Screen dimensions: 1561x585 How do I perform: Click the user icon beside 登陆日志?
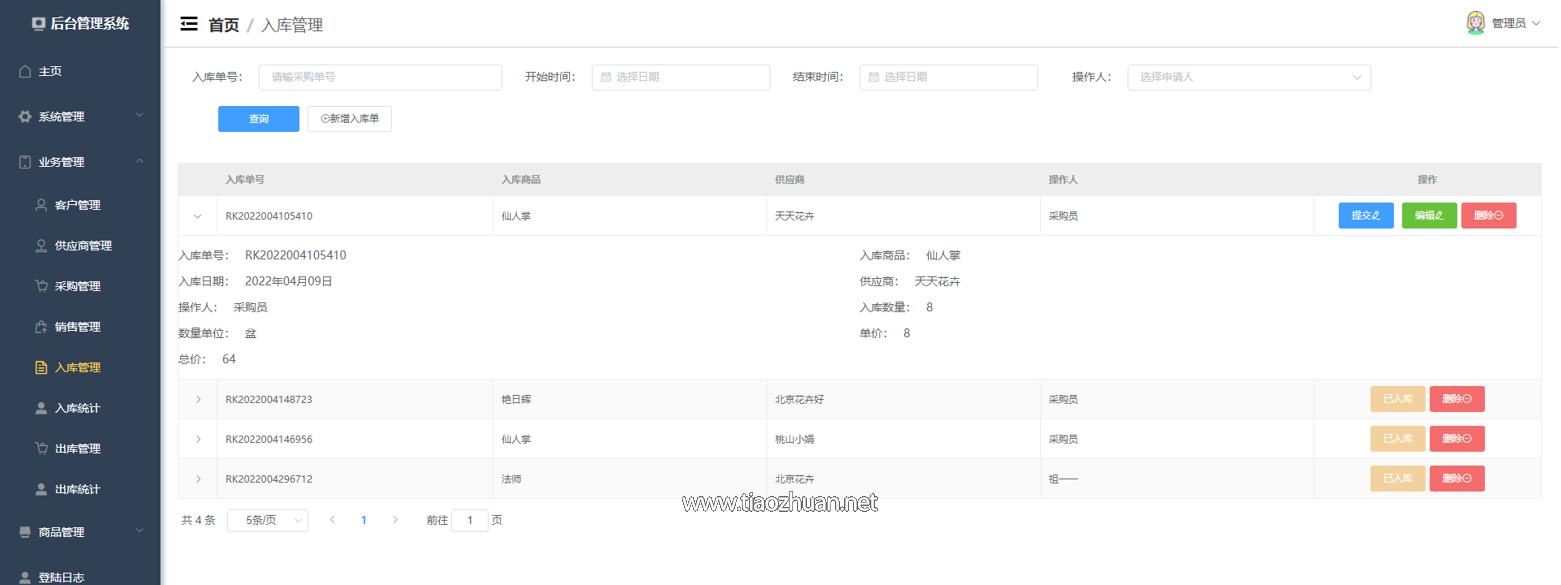pos(25,578)
